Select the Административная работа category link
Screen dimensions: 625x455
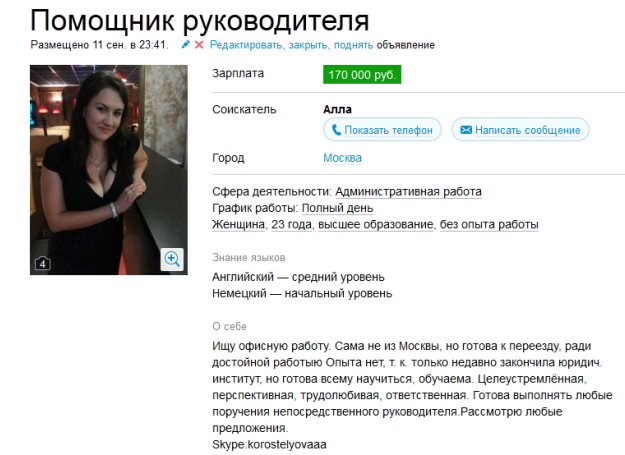coord(408,192)
